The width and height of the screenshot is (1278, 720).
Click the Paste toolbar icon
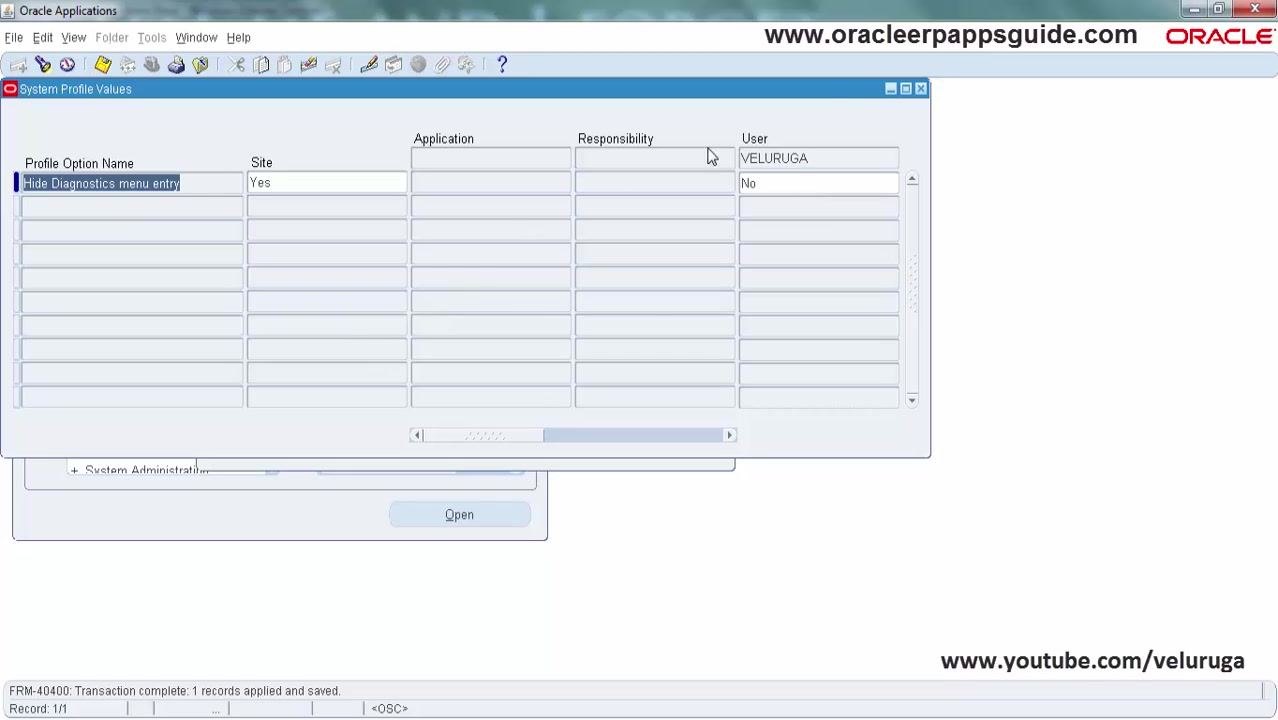point(285,65)
